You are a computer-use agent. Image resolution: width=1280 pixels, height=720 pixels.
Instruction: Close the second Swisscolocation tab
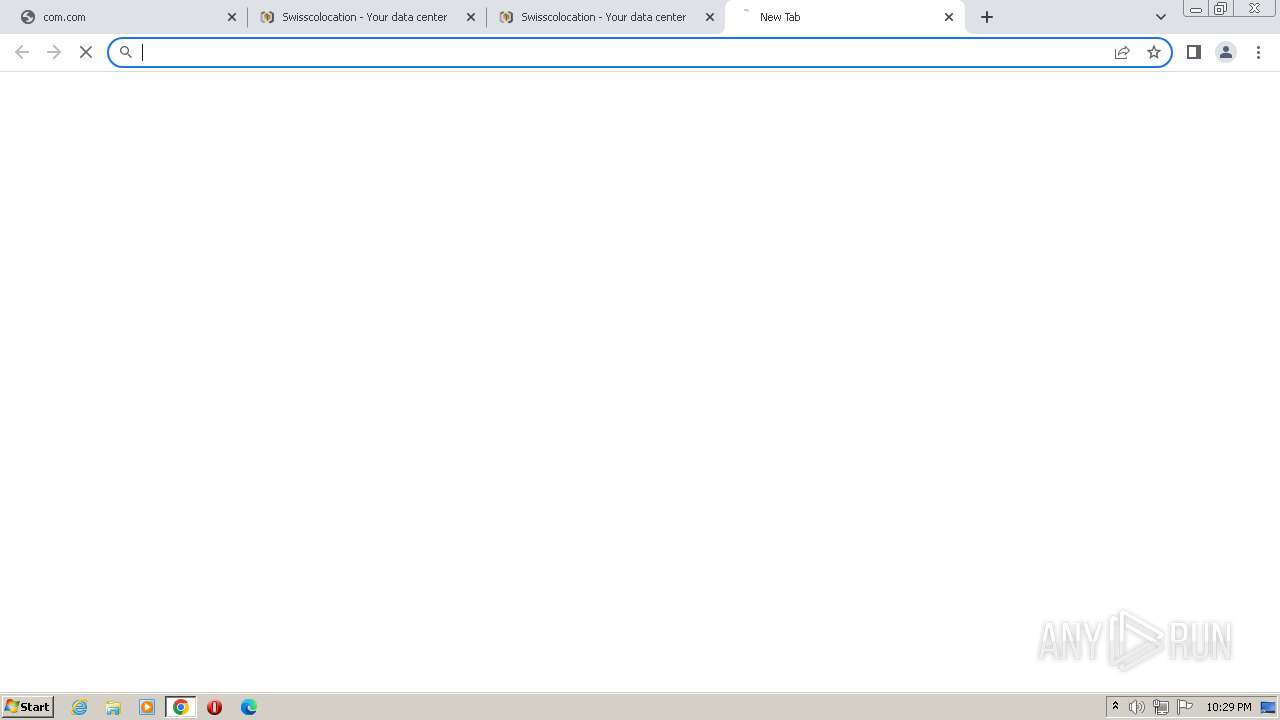click(x=710, y=17)
